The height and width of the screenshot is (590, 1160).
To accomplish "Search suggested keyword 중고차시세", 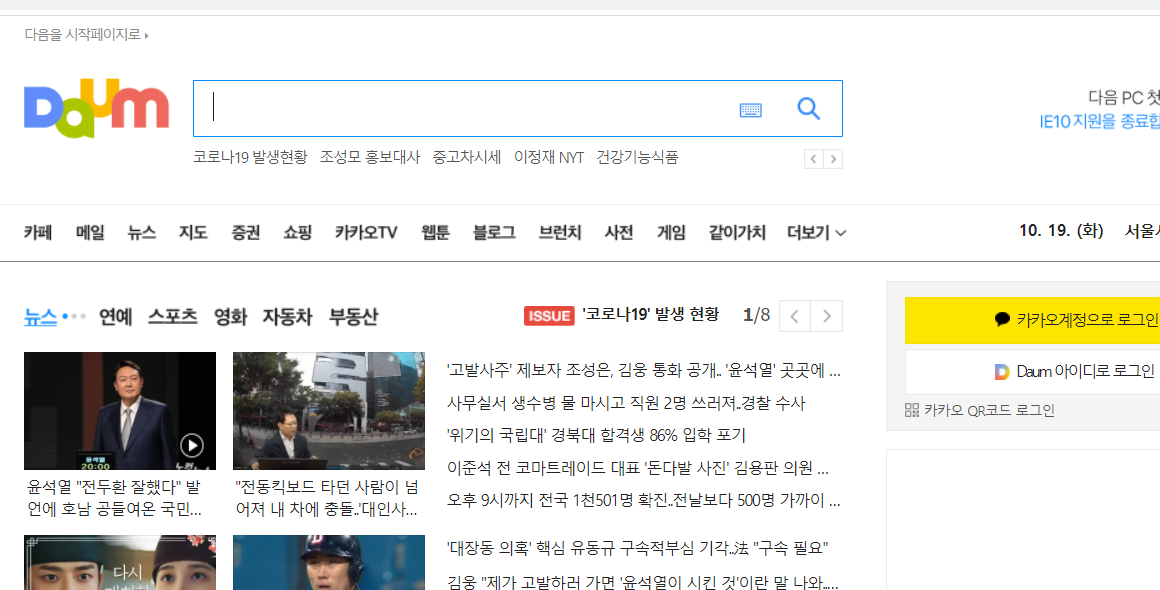I will (467, 157).
